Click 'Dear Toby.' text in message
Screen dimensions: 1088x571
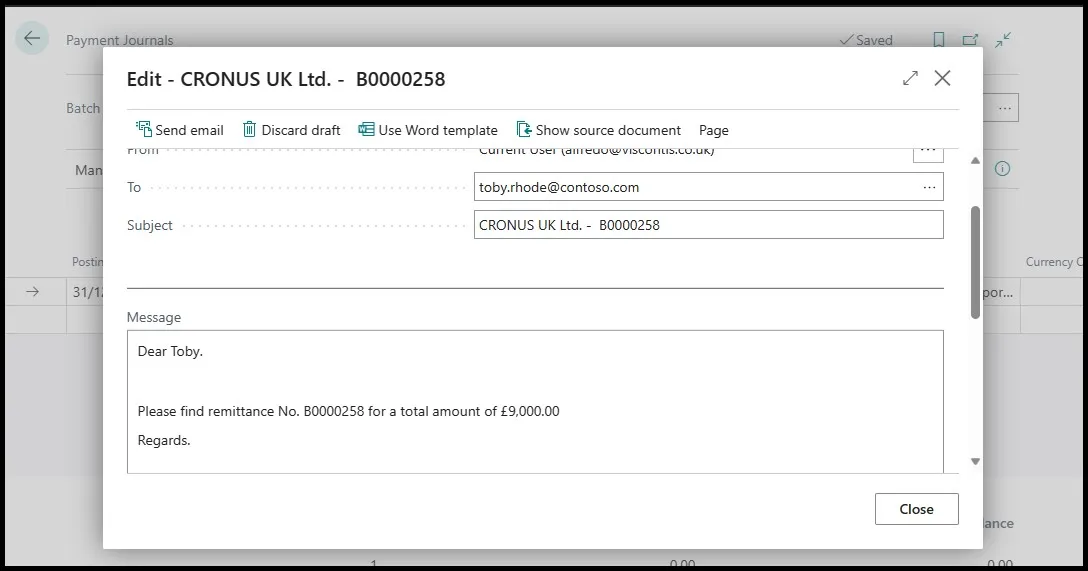(170, 351)
